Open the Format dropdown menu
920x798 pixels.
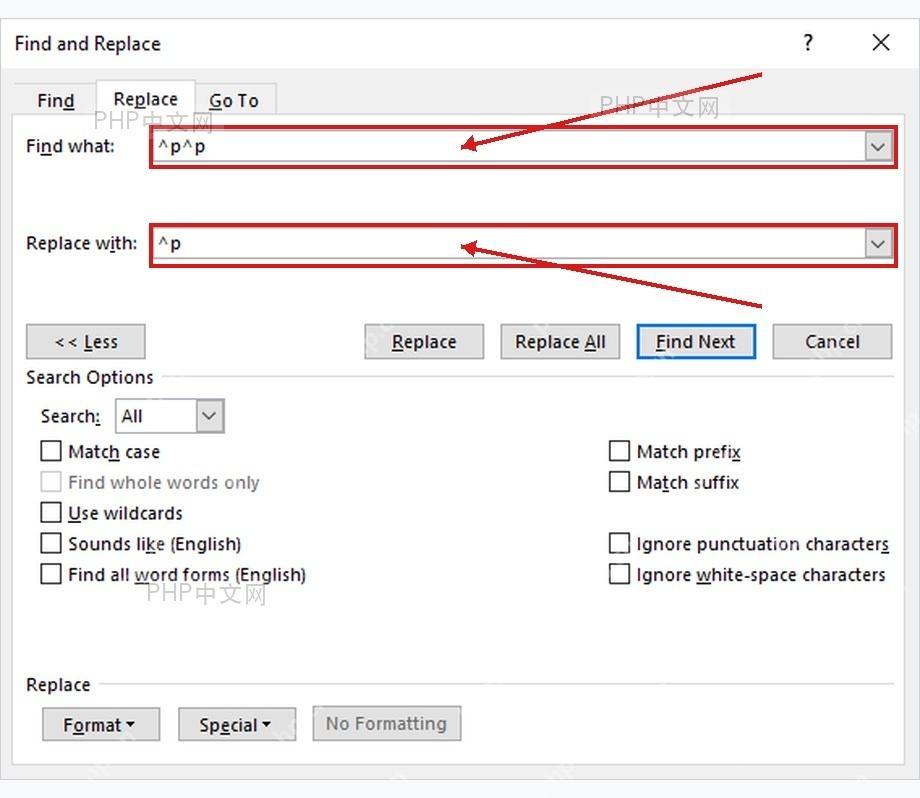[101, 724]
